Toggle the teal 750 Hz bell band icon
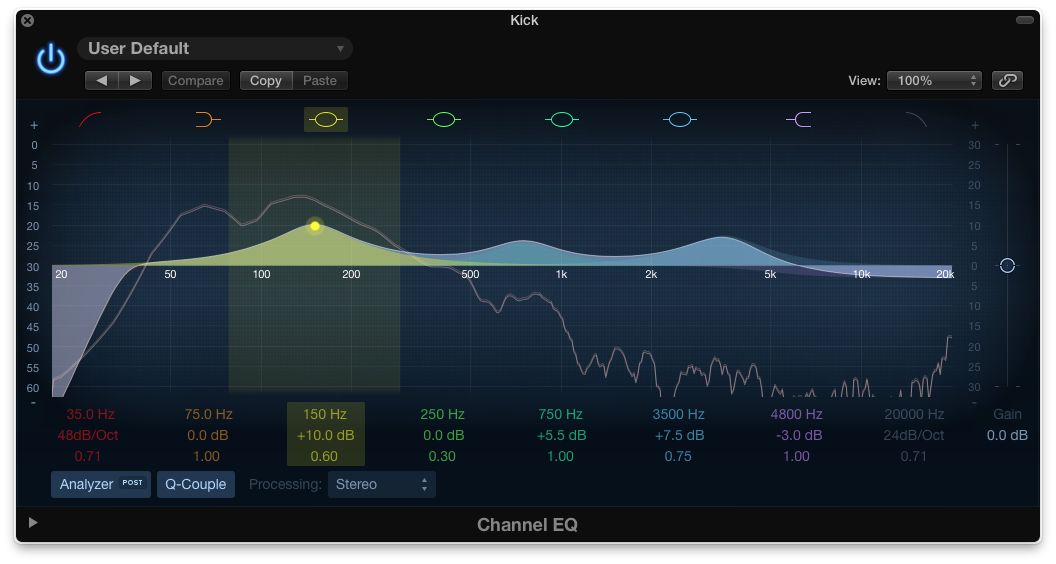This screenshot has width=1056, height=564. [562, 120]
